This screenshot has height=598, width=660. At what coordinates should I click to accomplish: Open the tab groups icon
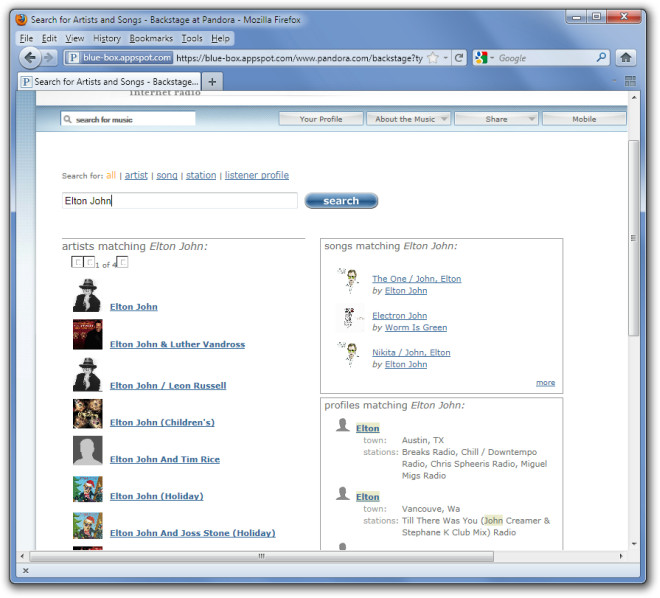click(630, 81)
